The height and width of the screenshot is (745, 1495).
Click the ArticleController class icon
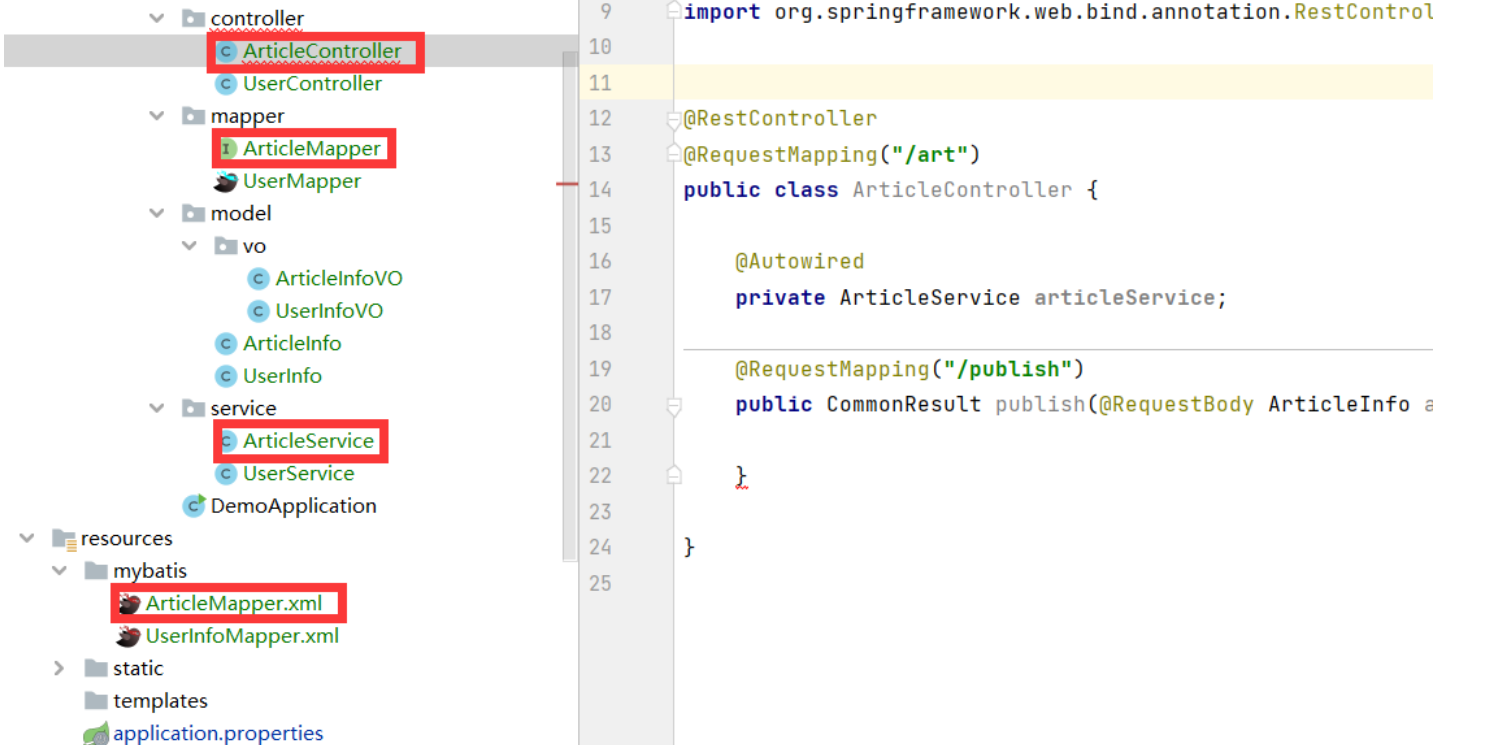click(x=227, y=51)
